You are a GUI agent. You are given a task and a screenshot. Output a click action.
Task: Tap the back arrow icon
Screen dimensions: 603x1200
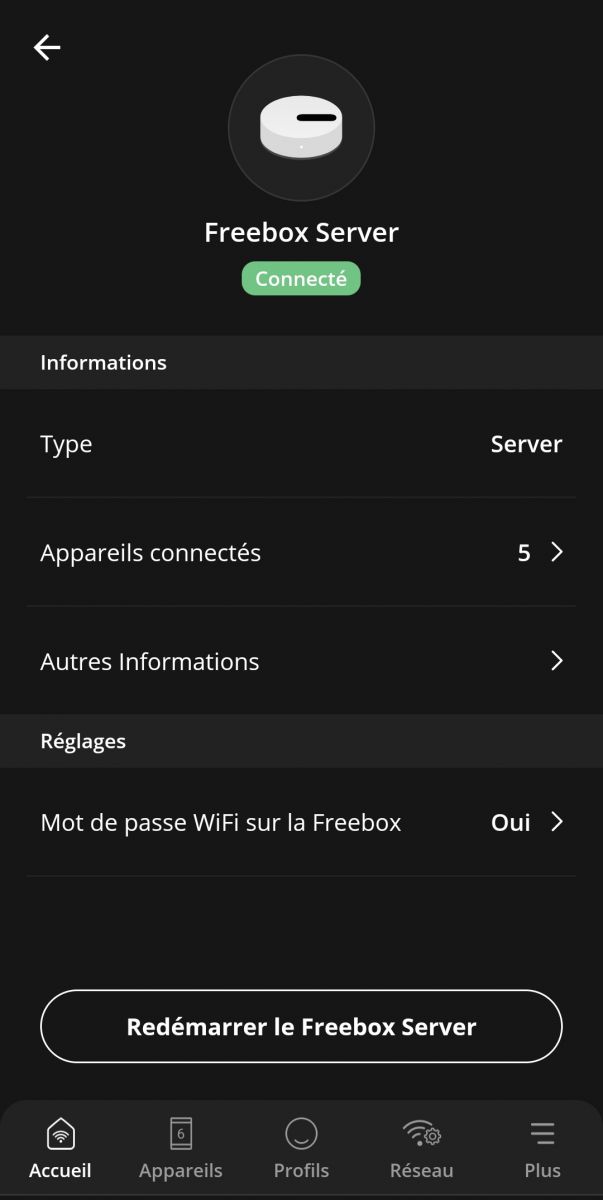click(47, 47)
